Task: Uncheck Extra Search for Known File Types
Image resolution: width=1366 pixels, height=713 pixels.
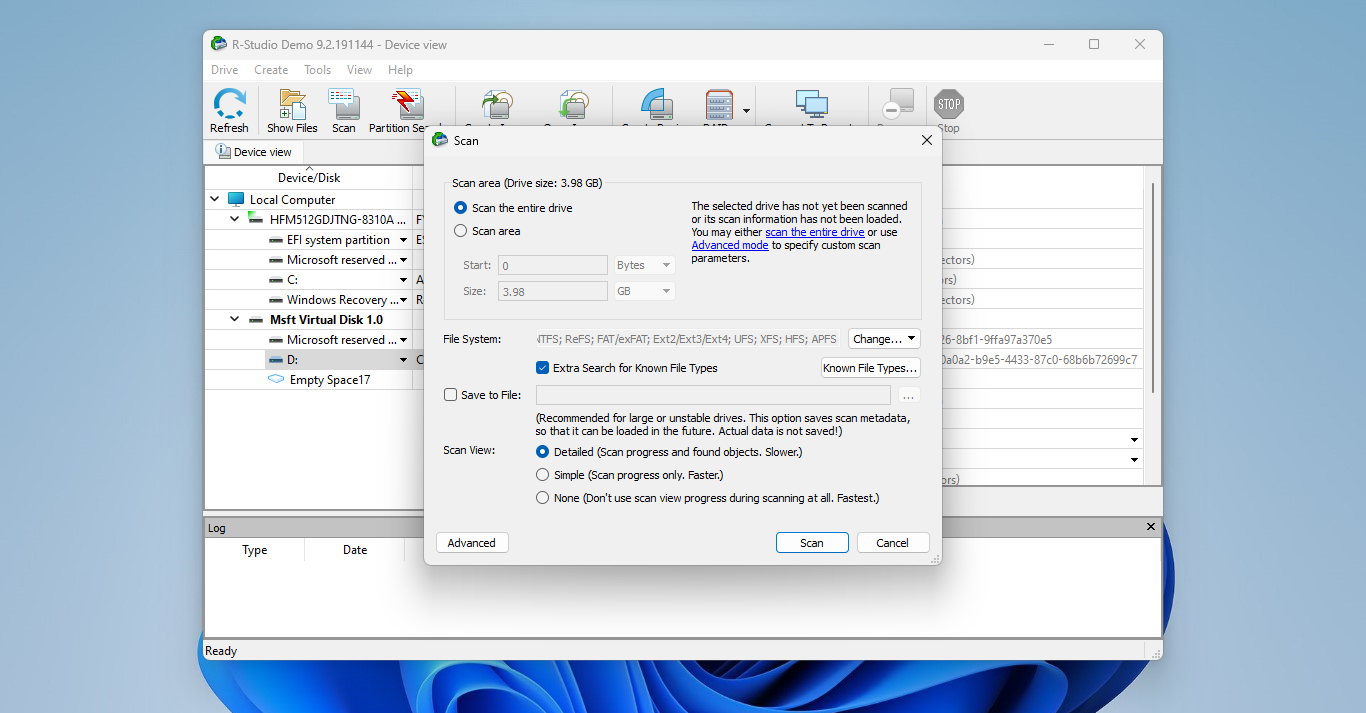Action: click(542, 368)
